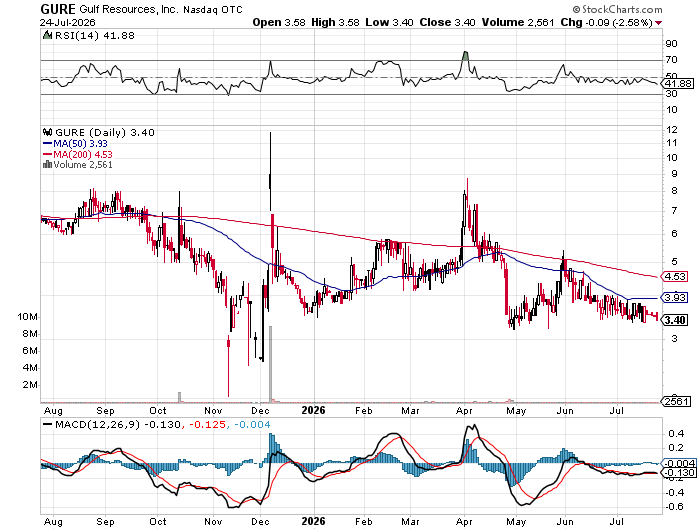Click the 3.40 last price tag
Image resolution: width=700 pixels, height=530 pixels.
[675, 320]
